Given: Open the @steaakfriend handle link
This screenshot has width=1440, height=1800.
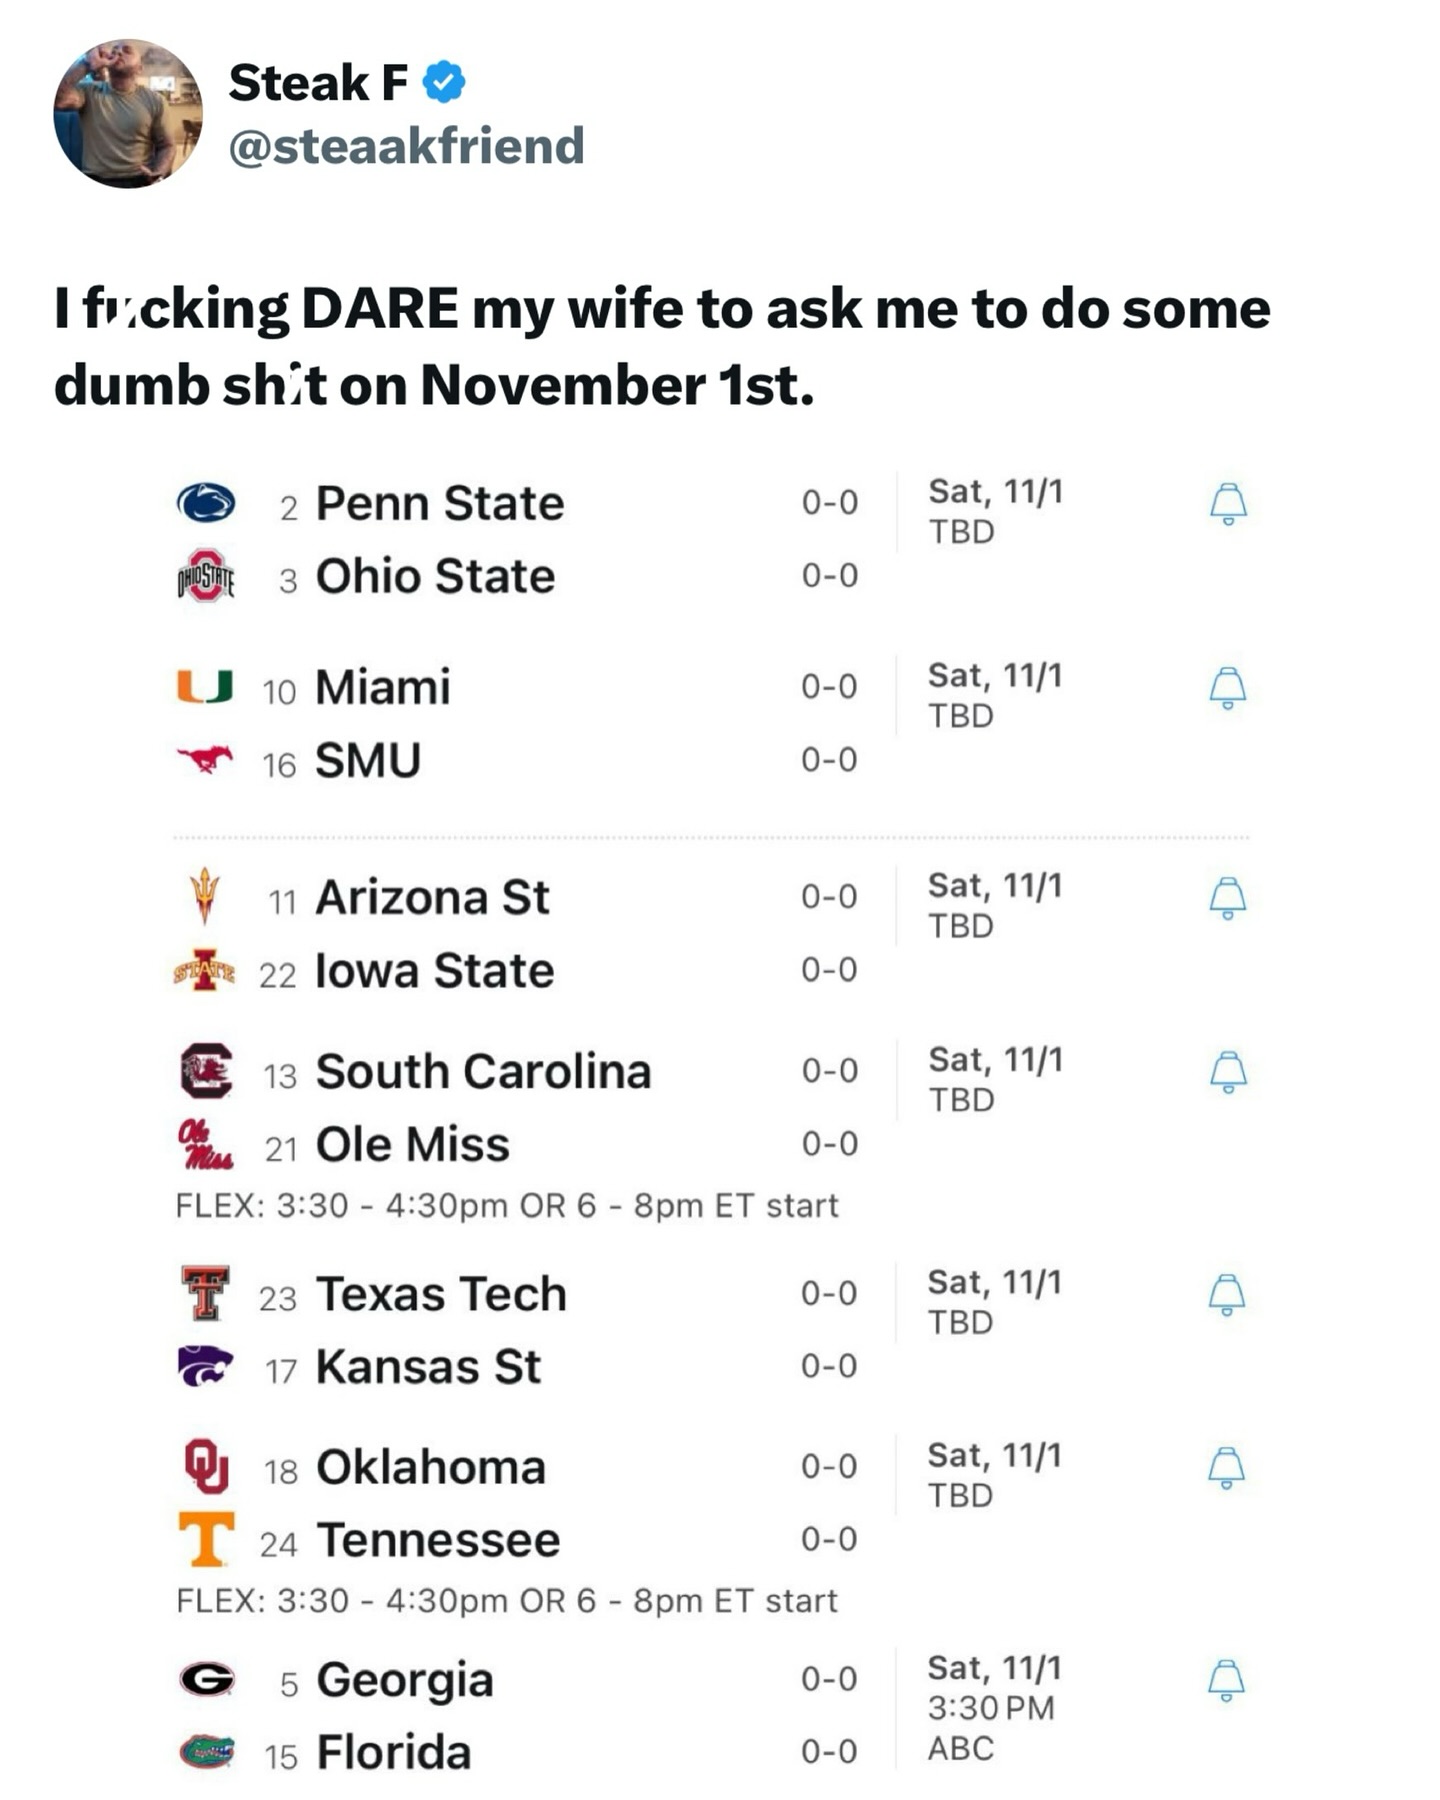Looking at the screenshot, I should click(406, 146).
